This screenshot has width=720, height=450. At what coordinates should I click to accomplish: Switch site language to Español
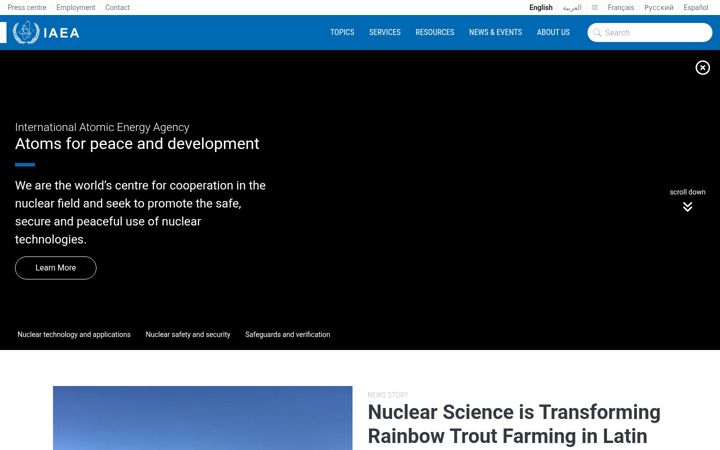[696, 7]
